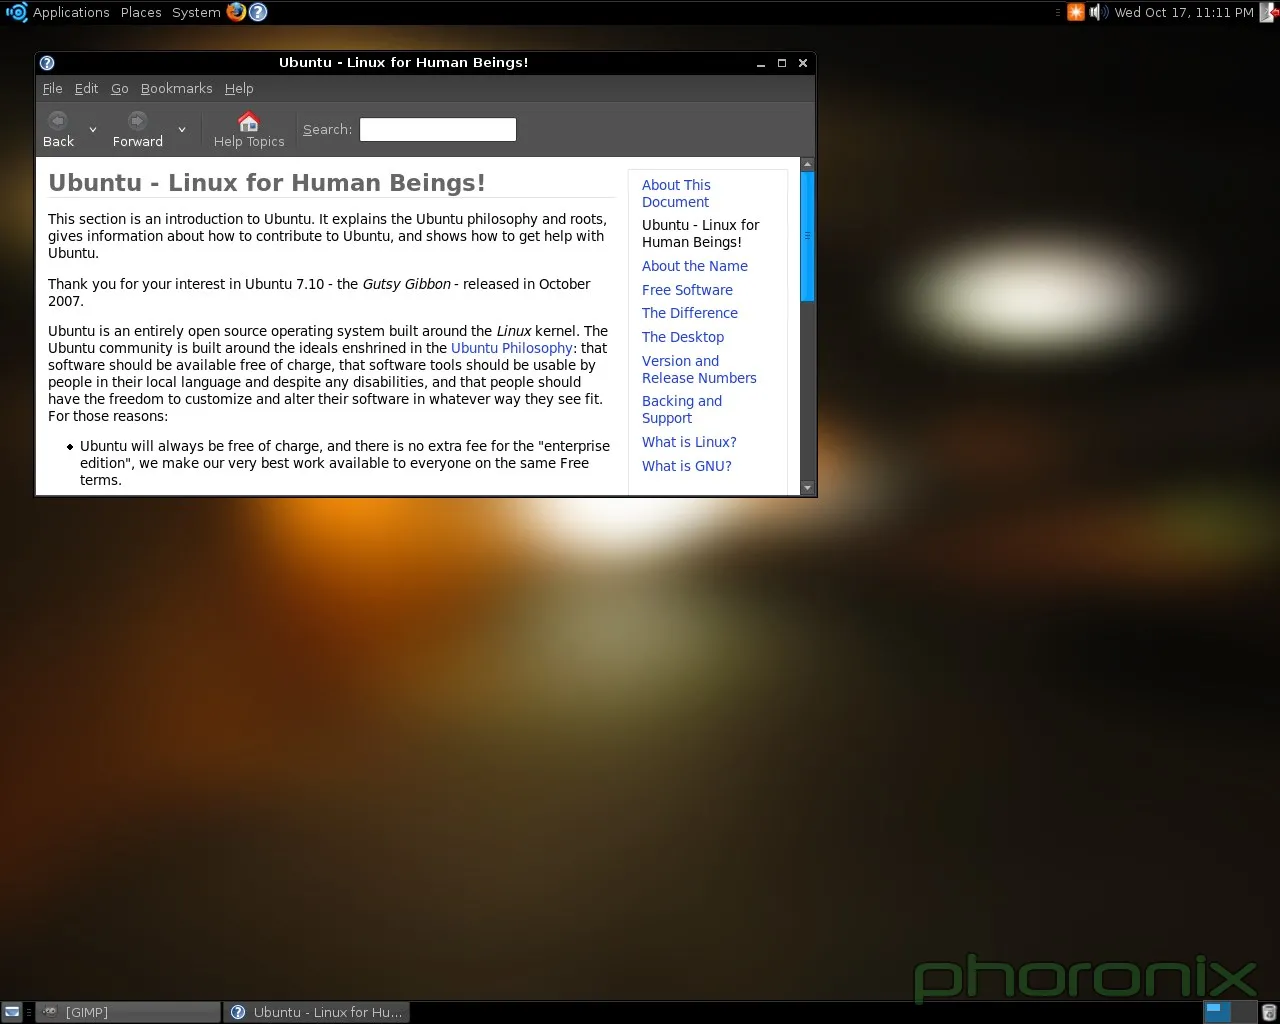
Task: Open the Help menu in help window
Action: [x=239, y=88]
